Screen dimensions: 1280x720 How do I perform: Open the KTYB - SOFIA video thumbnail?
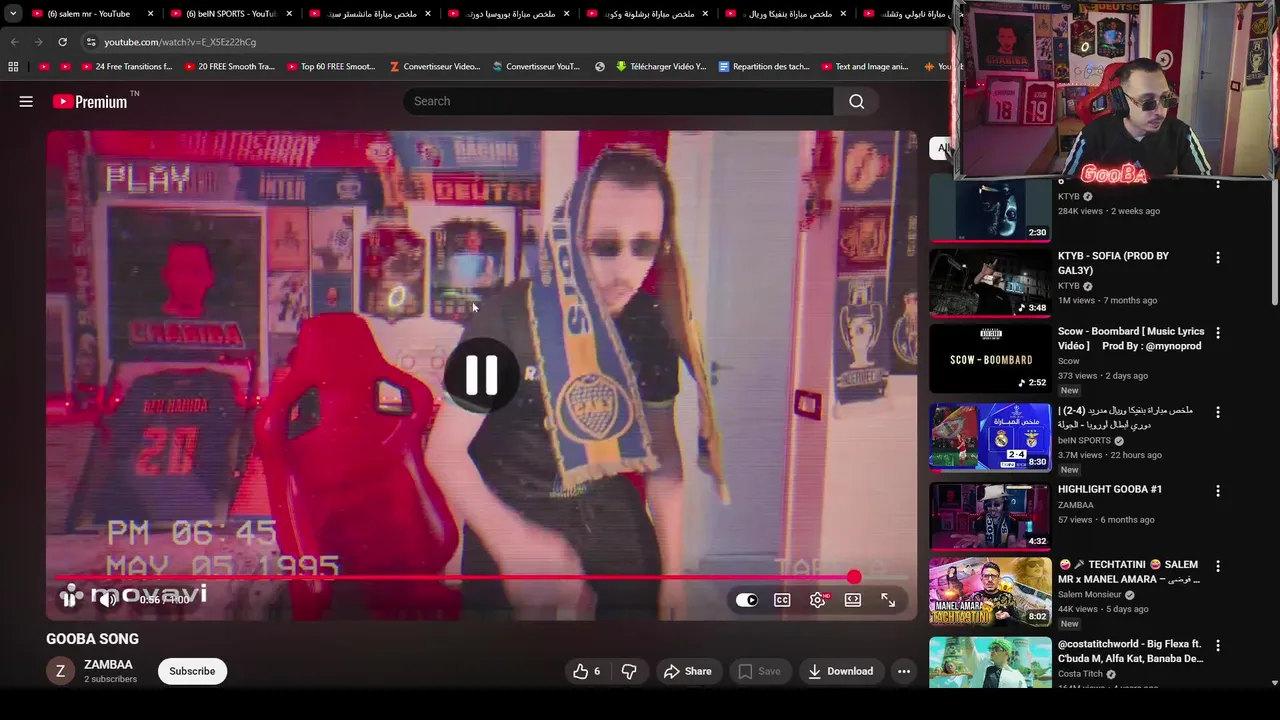[990, 283]
